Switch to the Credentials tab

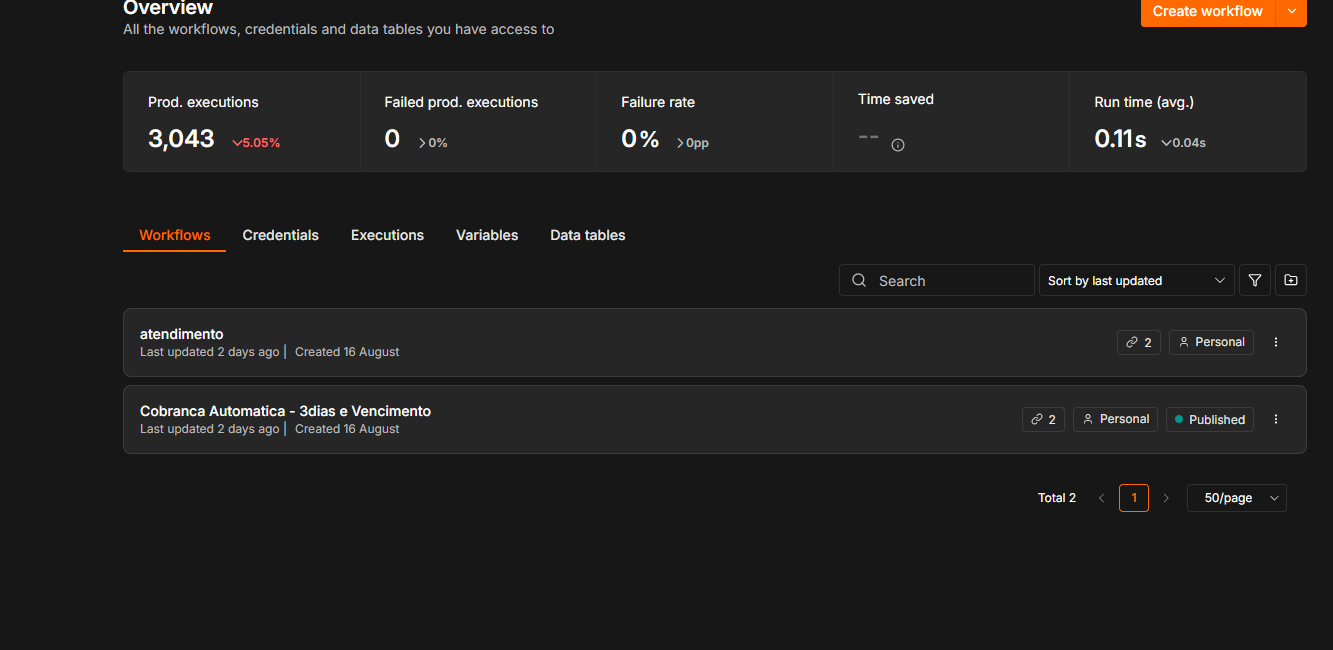pyautogui.click(x=281, y=236)
